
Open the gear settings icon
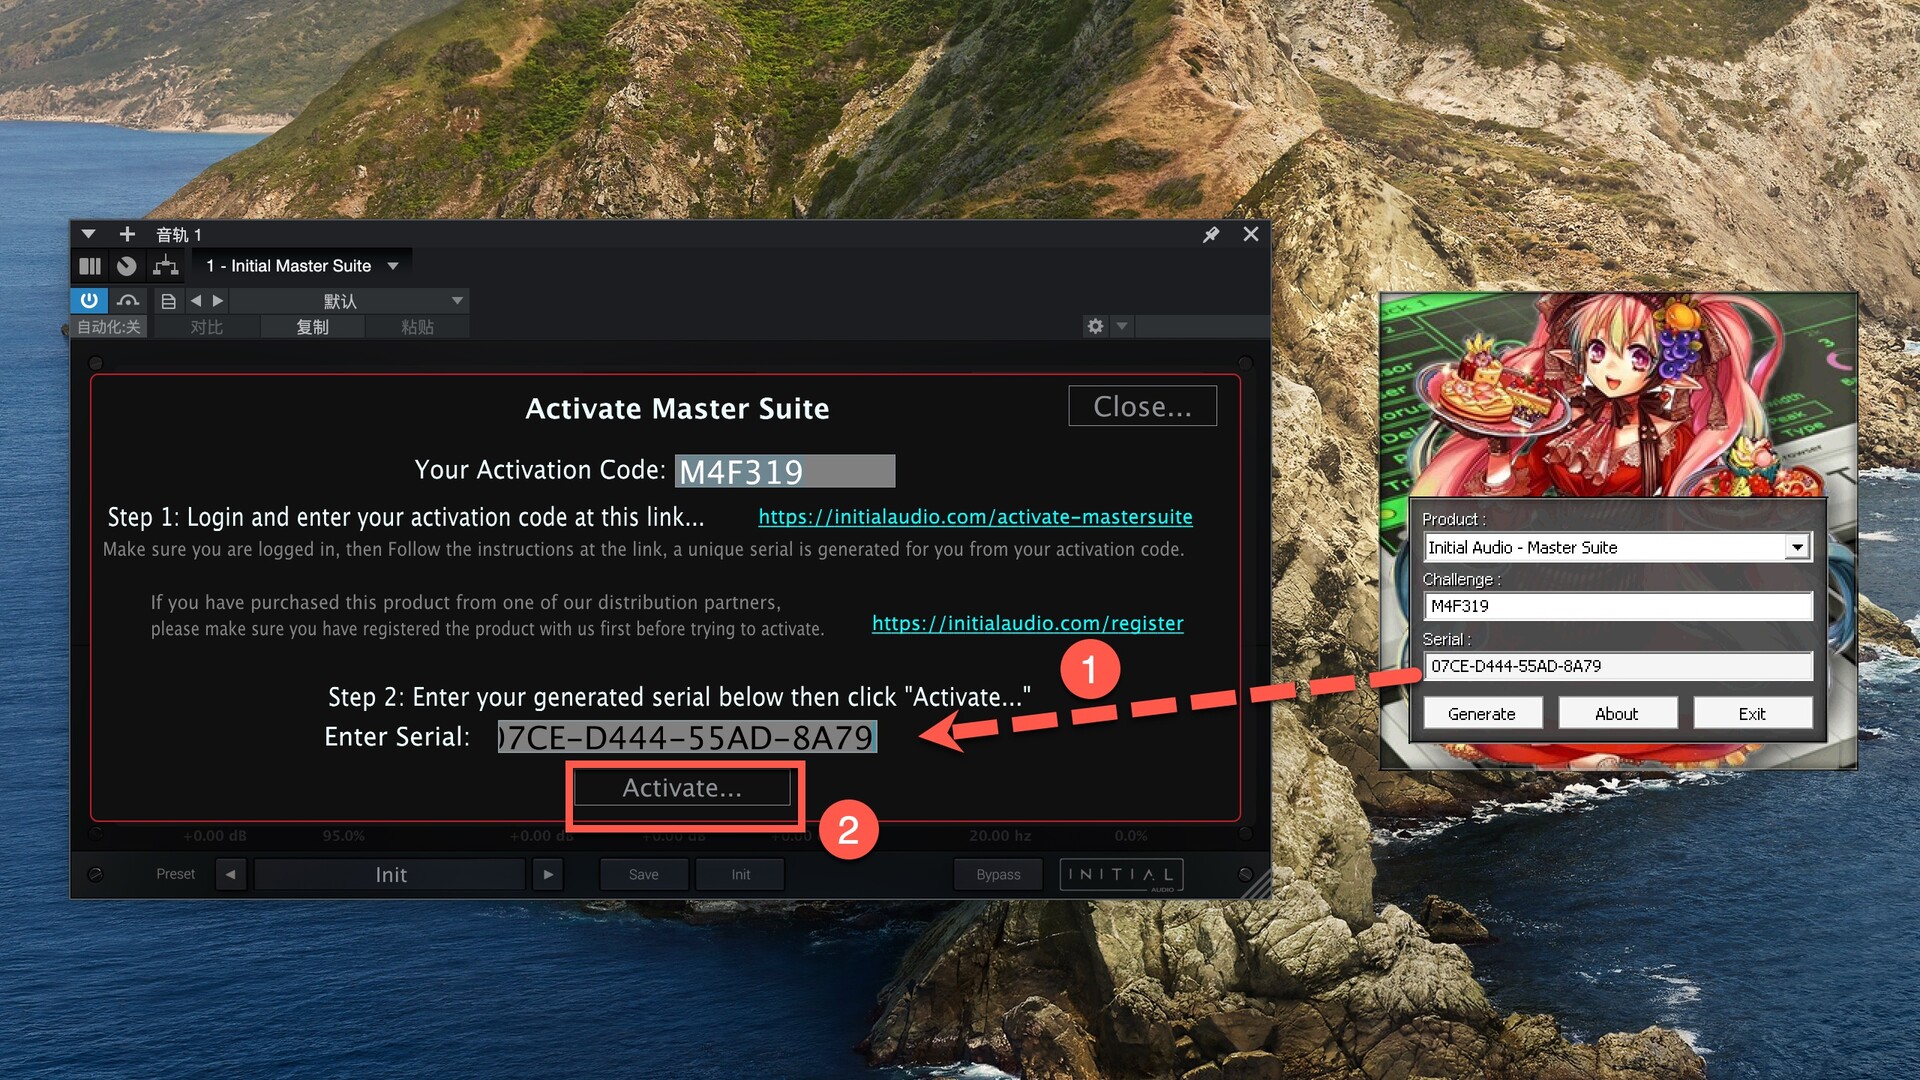click(x=1095, y=326)
